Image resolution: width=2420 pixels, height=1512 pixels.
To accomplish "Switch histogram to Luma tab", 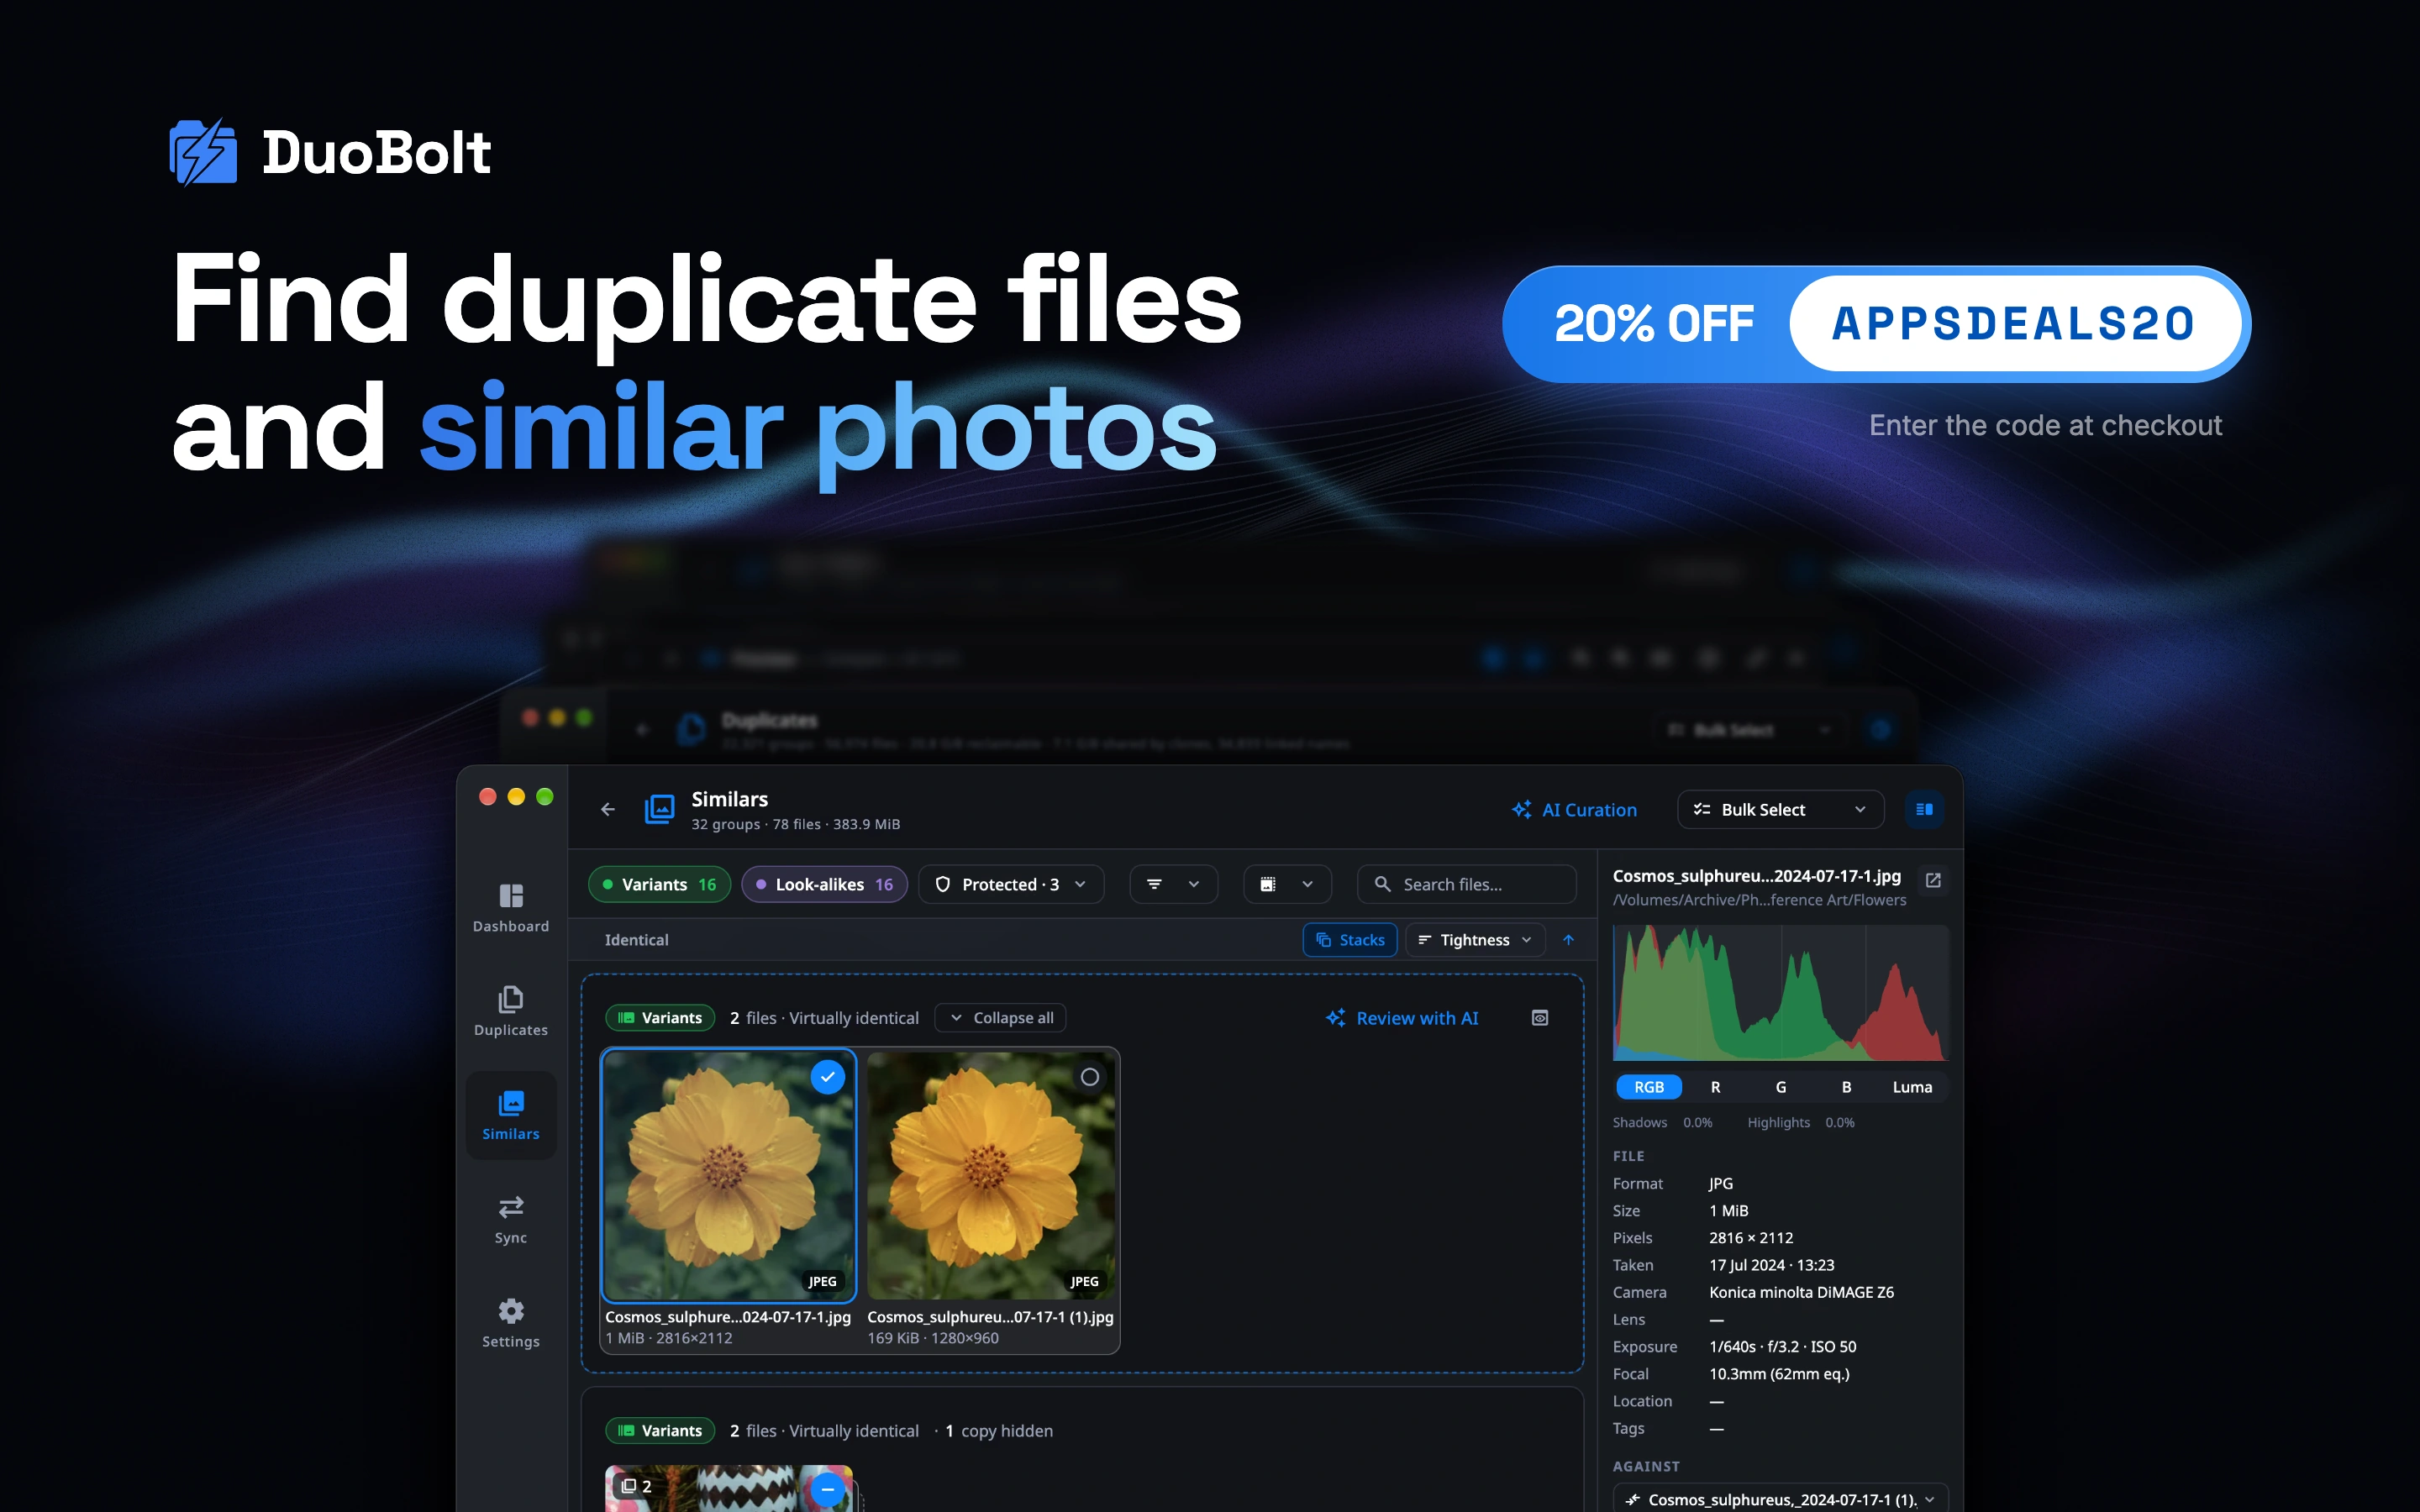I will (x=1912, y=1087).
